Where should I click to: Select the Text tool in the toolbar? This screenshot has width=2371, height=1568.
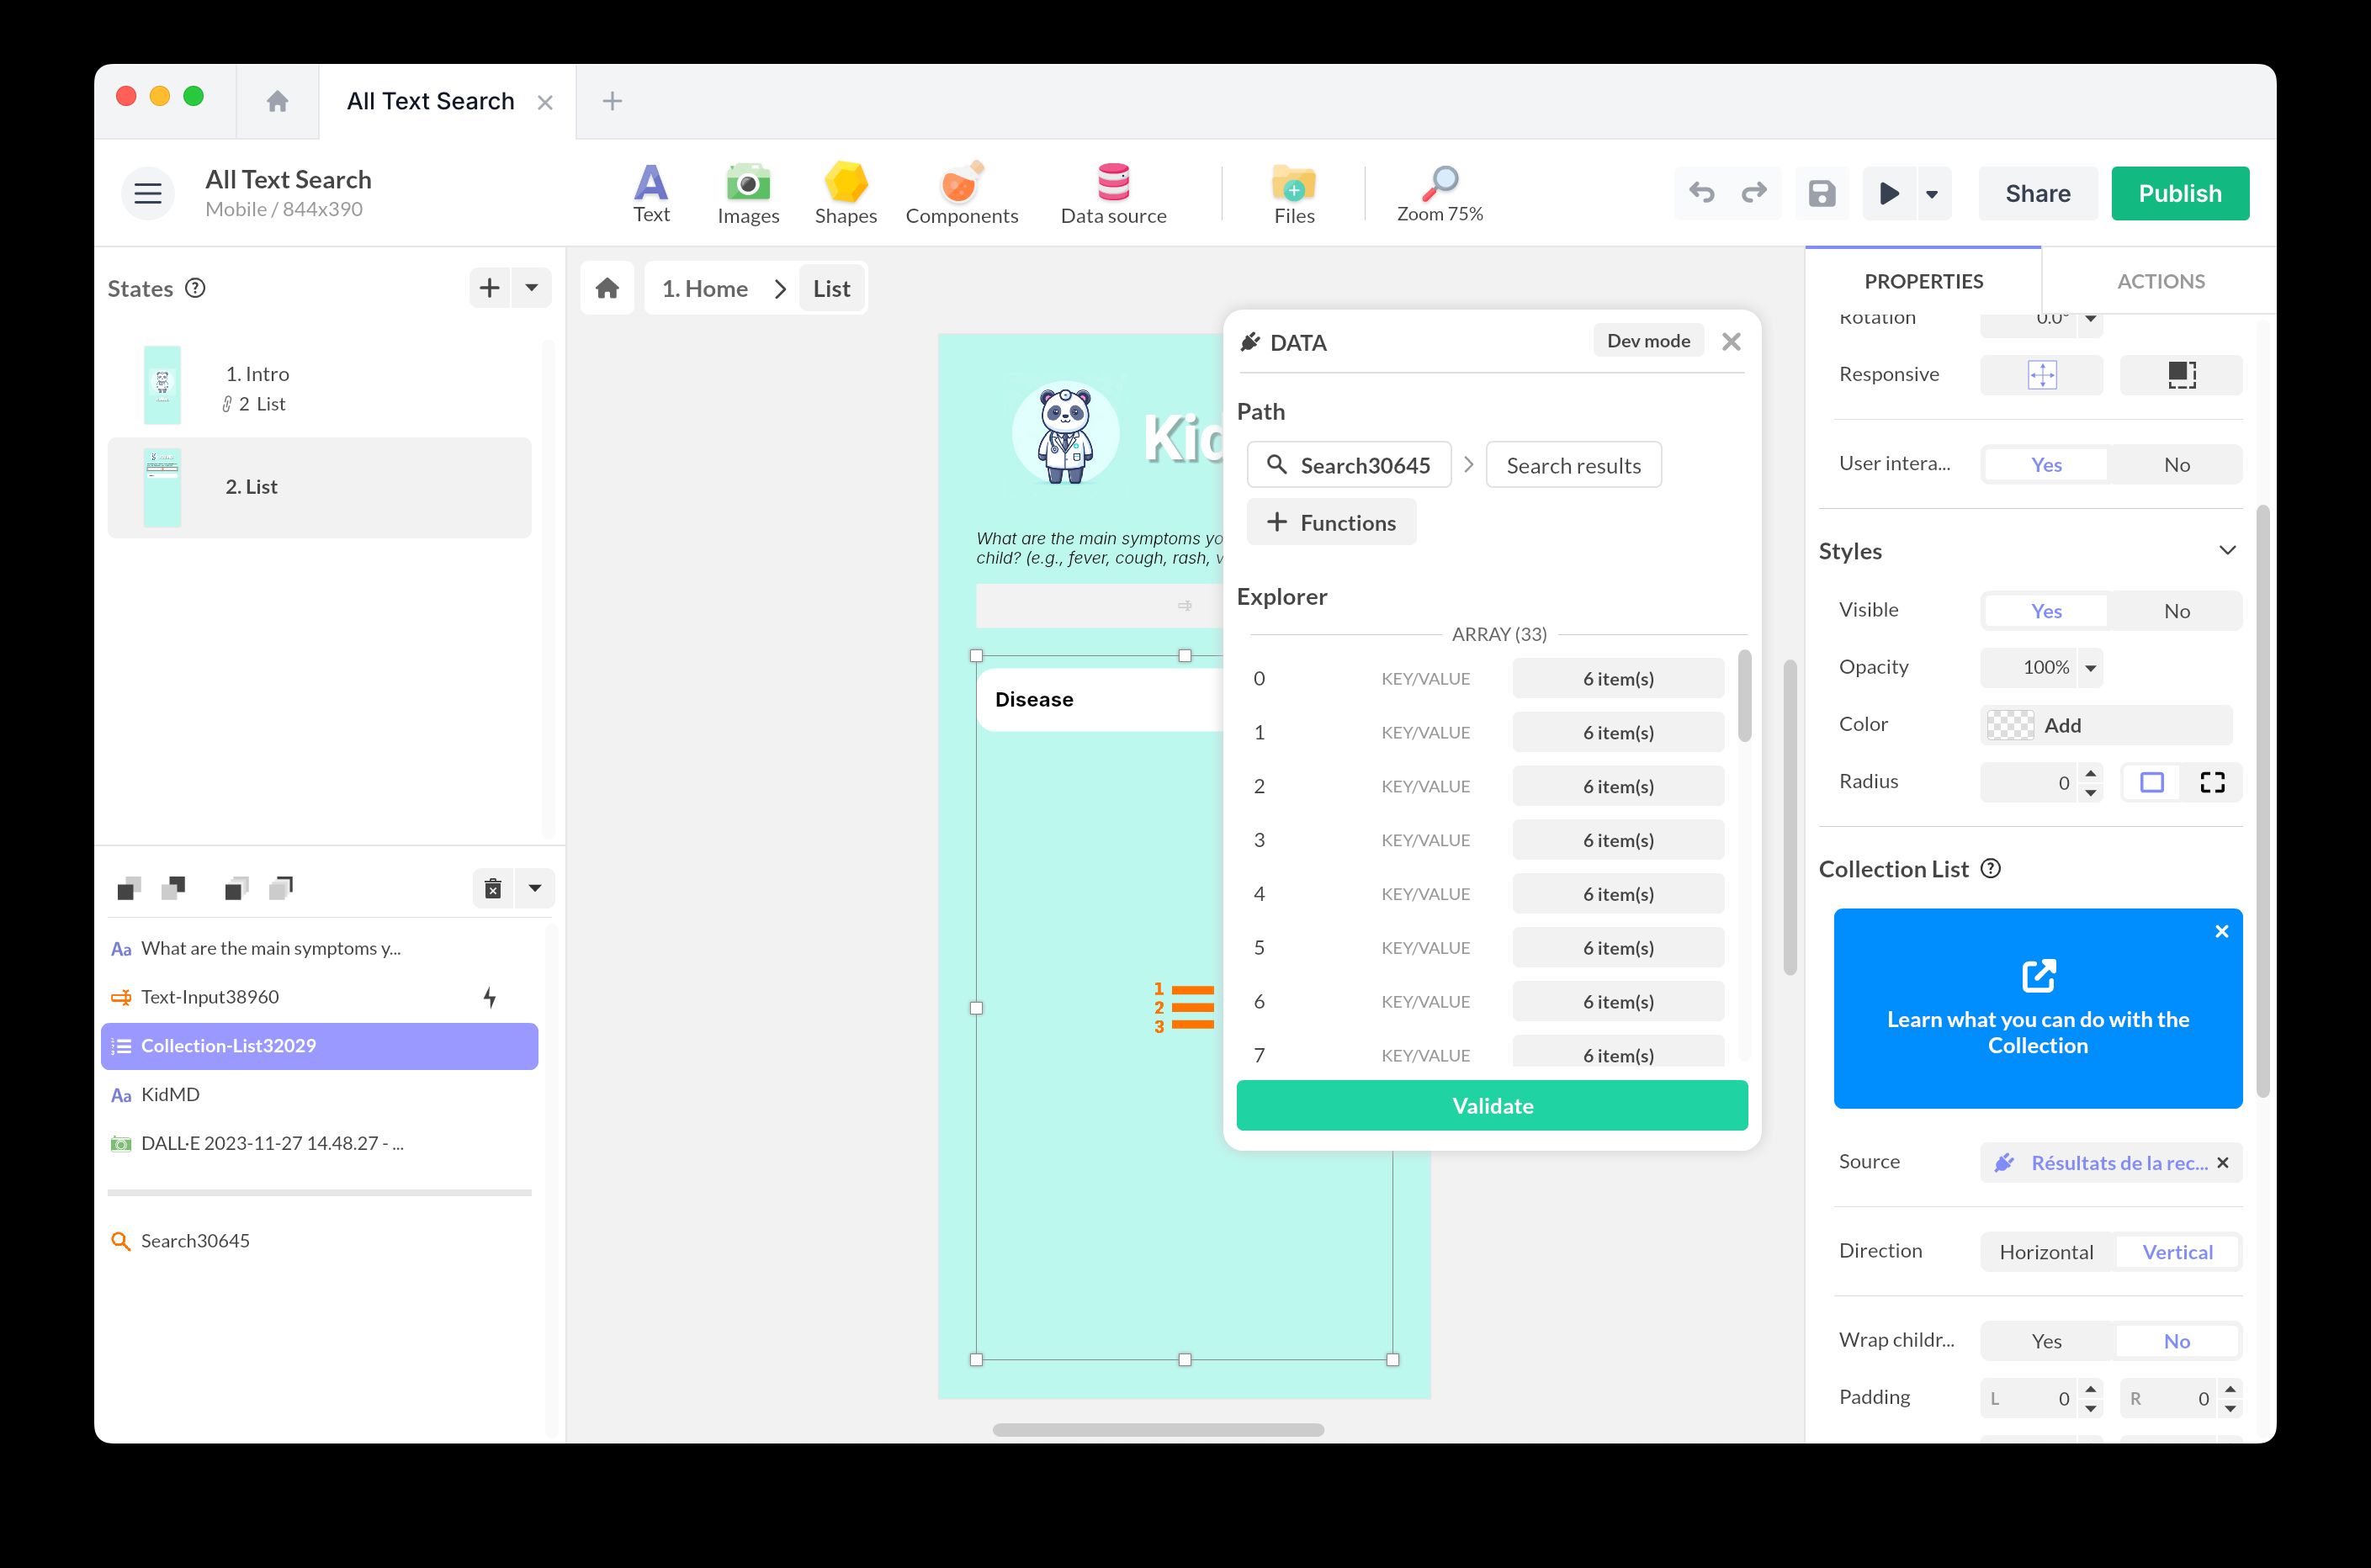point(651,193)
